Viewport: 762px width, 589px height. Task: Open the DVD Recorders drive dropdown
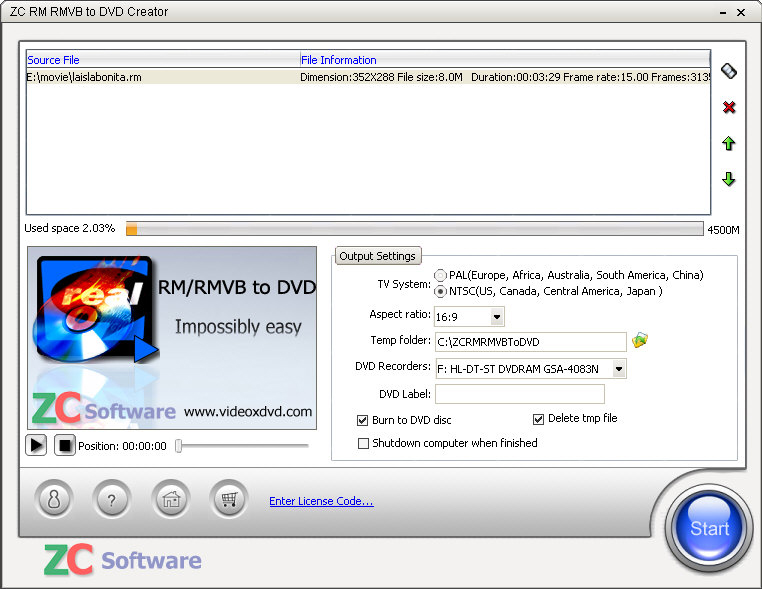tap(619, 369)
